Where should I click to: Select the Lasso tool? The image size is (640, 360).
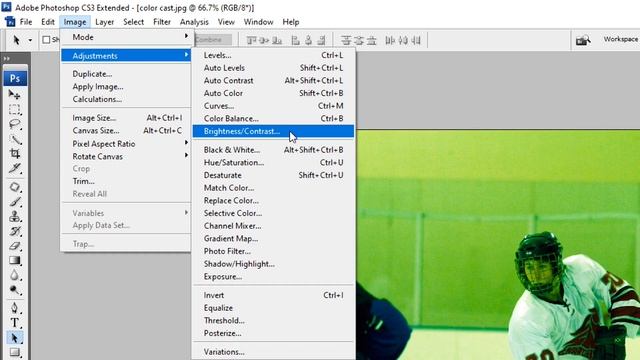point(14,124)
